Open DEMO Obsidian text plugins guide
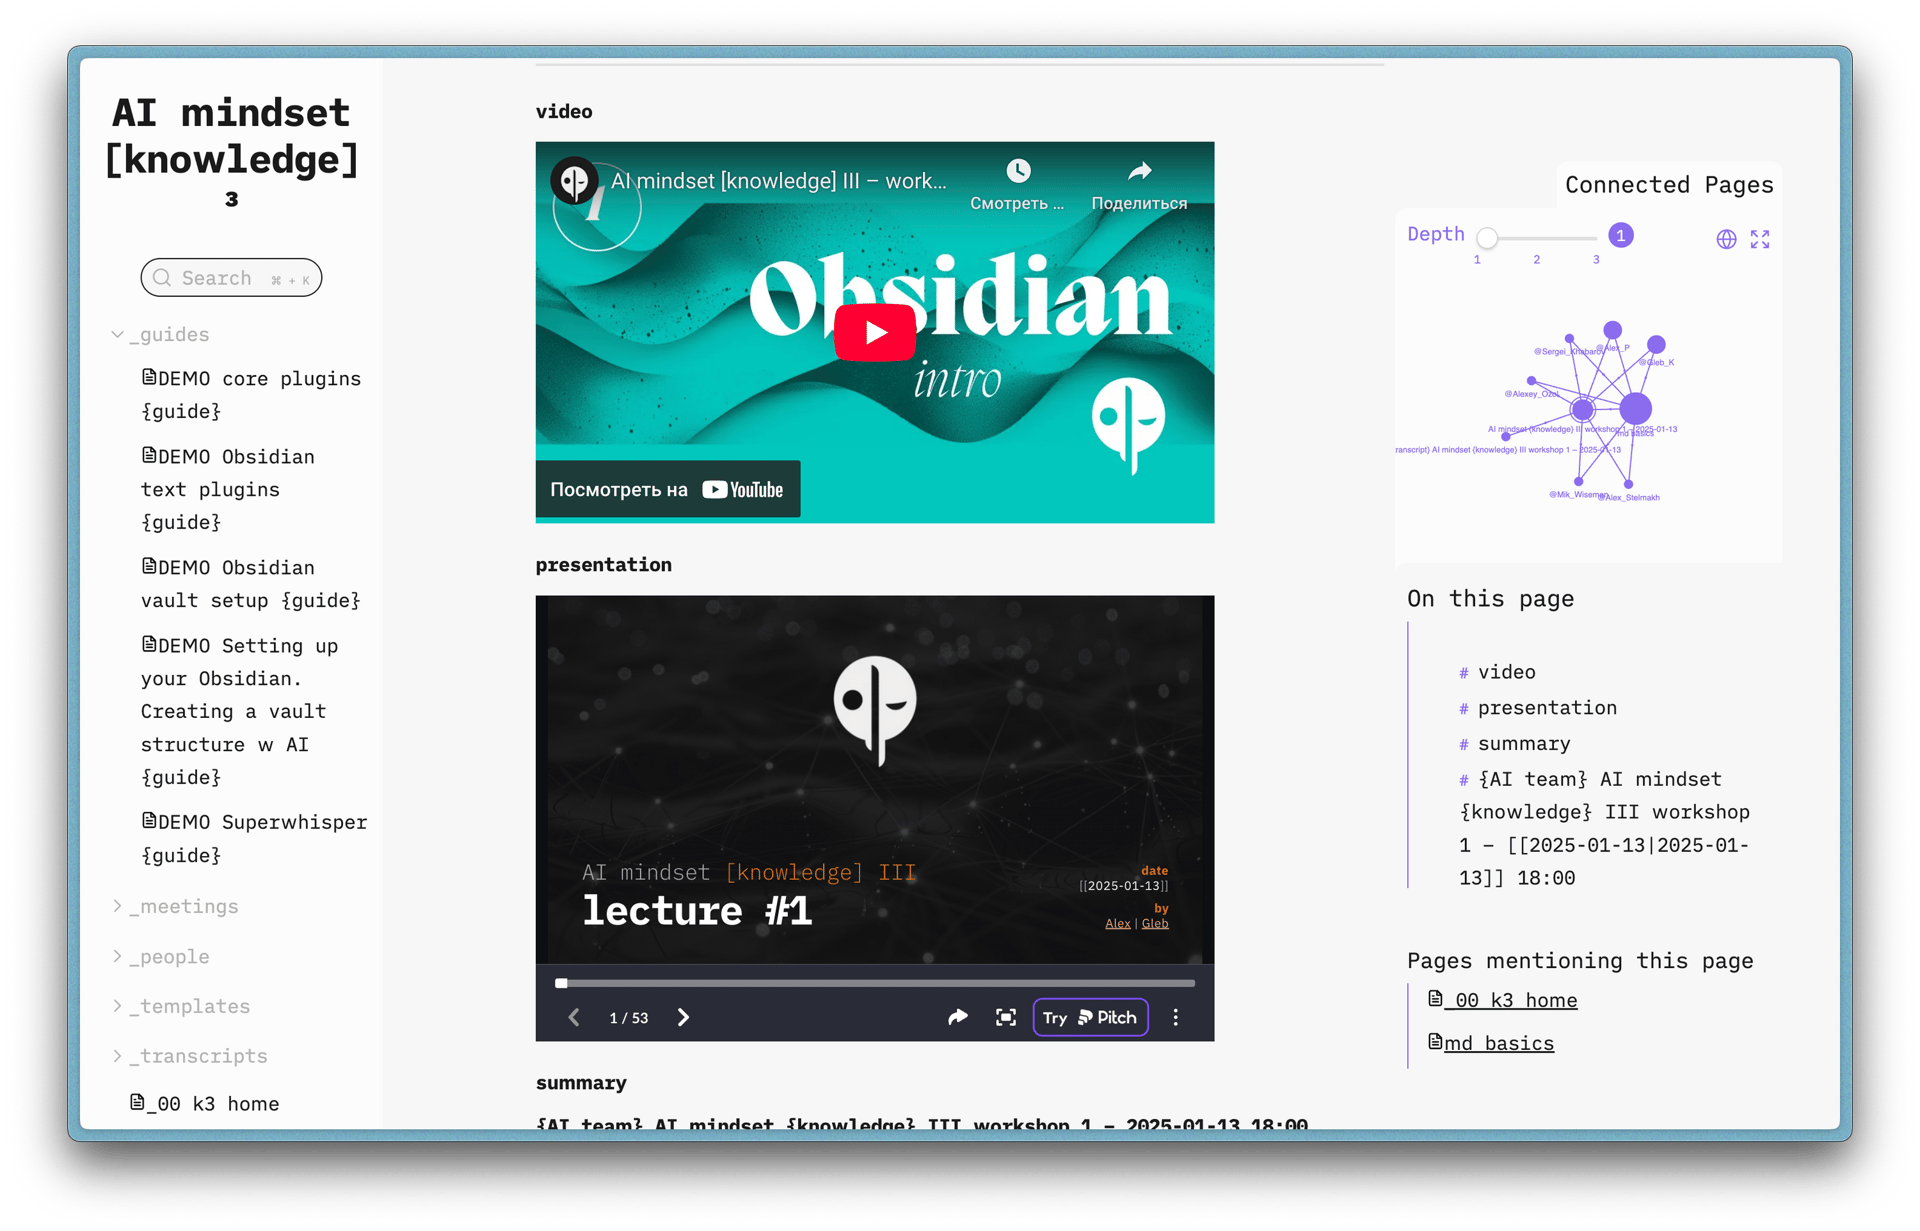 pyautogui.click(x=229, y=489)
